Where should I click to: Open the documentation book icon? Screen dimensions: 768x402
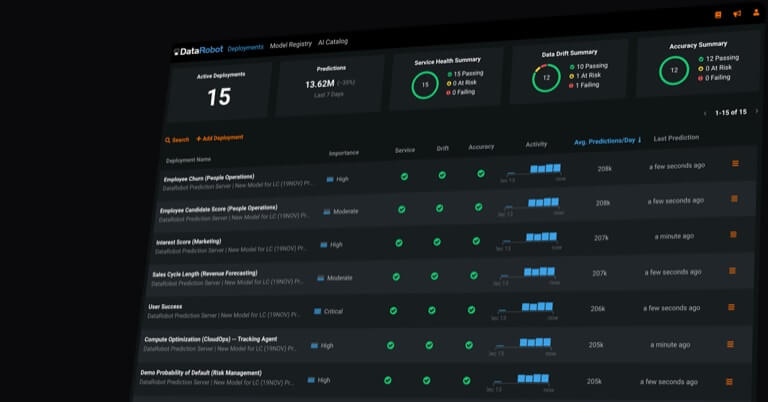(x=718, y=15)
